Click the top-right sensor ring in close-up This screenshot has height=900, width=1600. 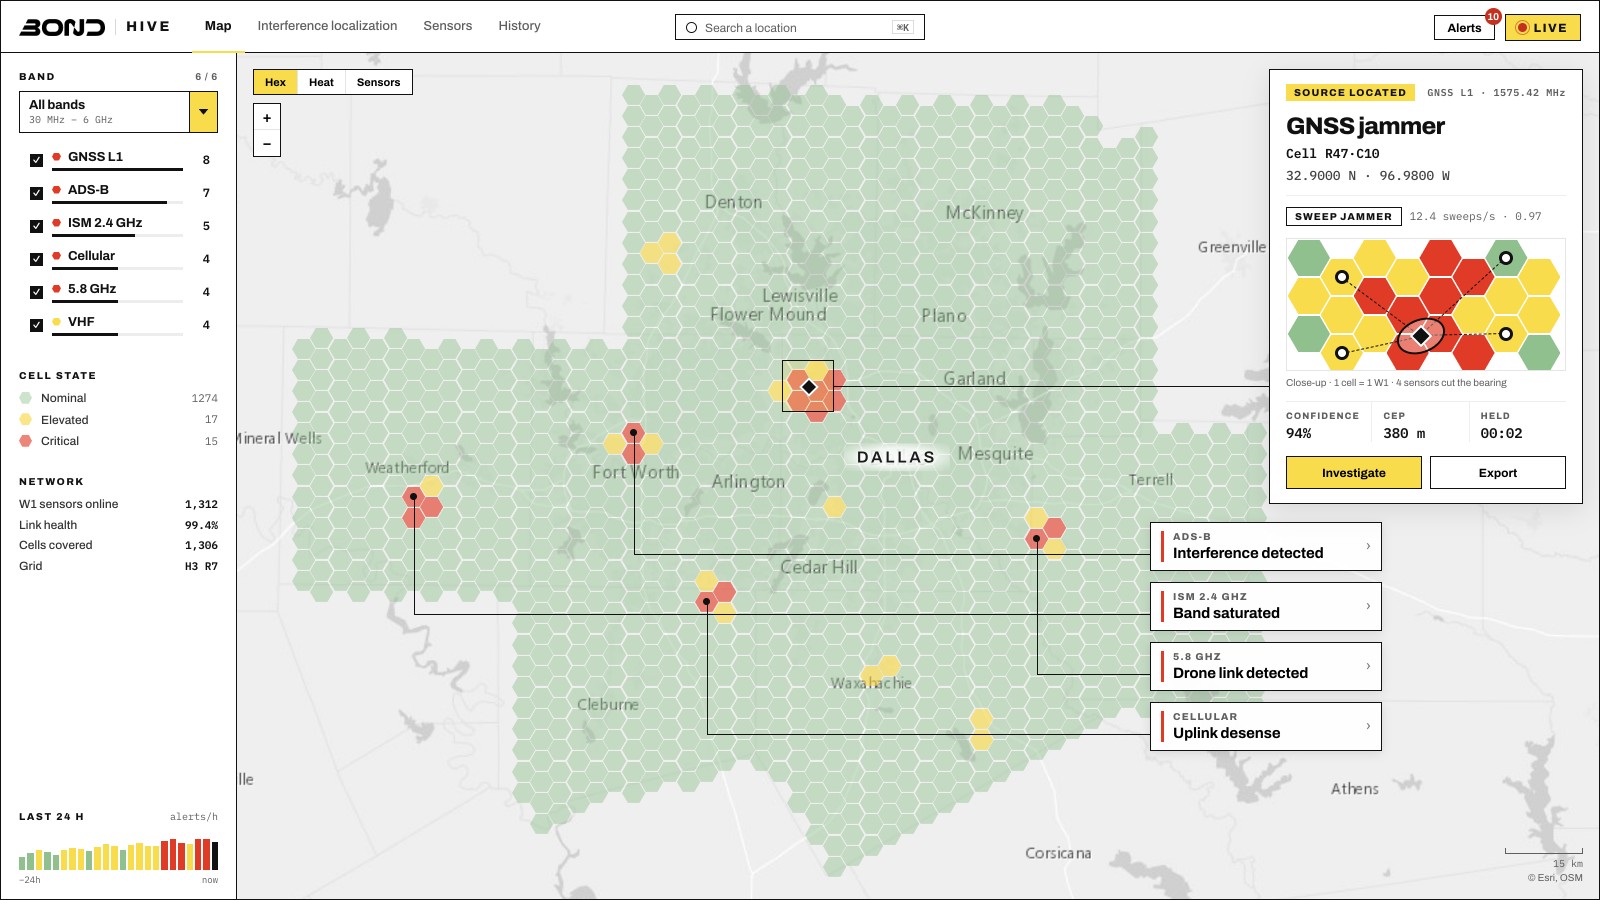1506,258
